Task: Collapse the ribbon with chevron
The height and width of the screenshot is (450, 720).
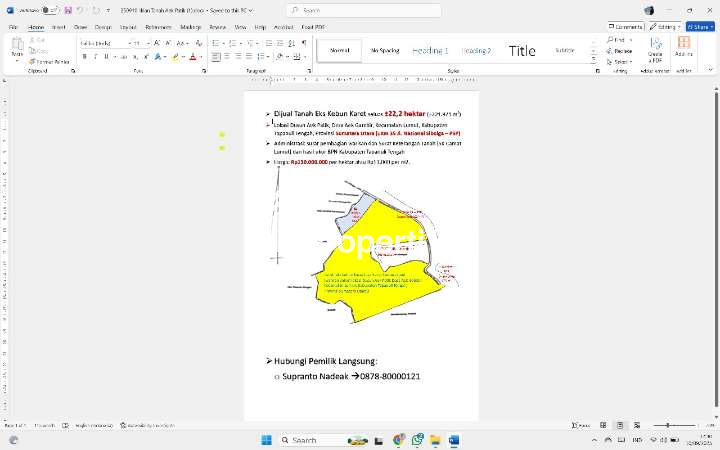Action: pos(710,70)
